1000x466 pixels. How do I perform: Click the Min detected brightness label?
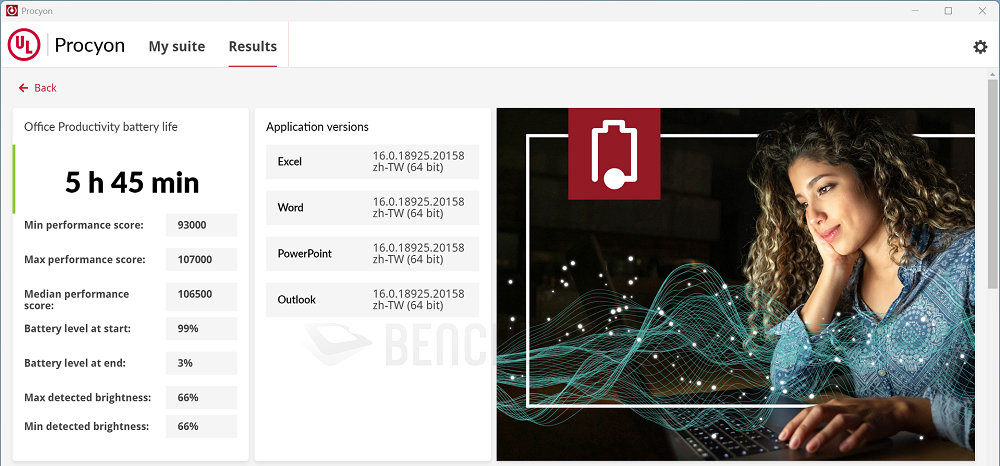click(x=86, y=426)
